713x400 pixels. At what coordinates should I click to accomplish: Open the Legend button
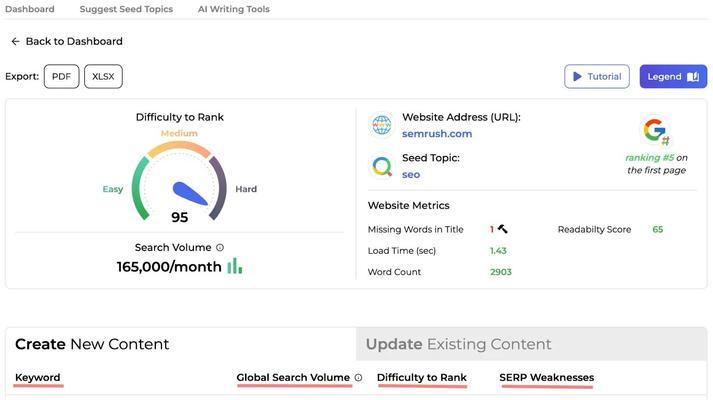coord(673,76)
